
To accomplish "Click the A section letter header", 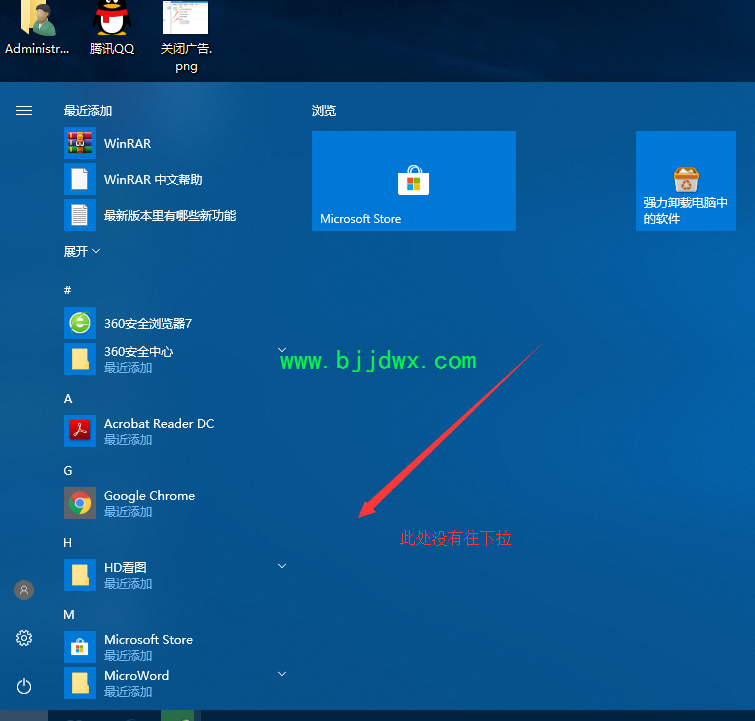I will coord(68,399).
